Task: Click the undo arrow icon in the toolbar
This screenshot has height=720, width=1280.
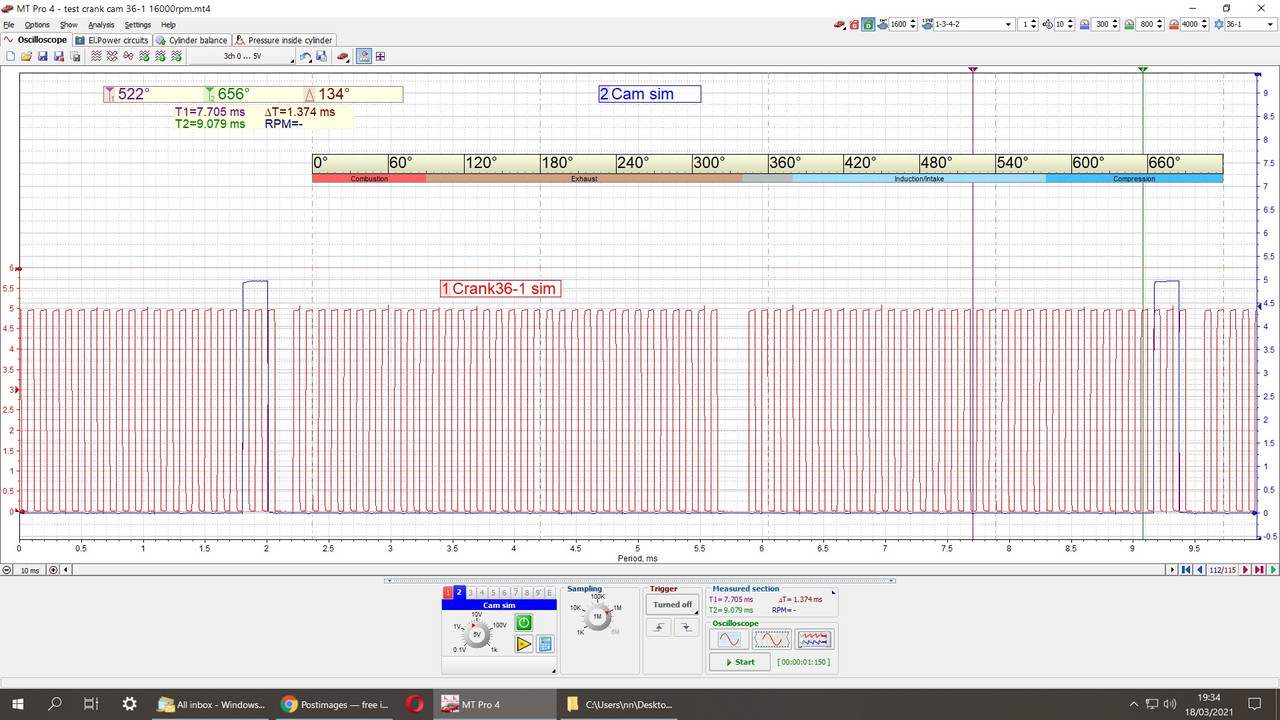Action: [x=305, y=56]
